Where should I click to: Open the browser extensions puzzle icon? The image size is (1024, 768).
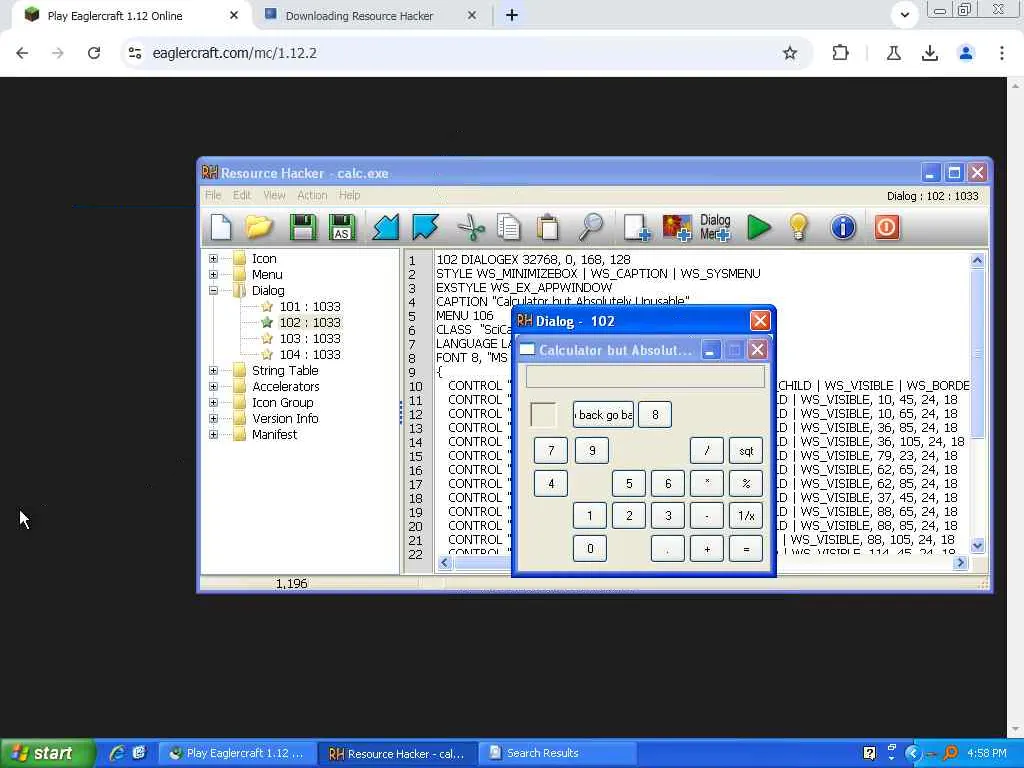click(x=840, y=53)
